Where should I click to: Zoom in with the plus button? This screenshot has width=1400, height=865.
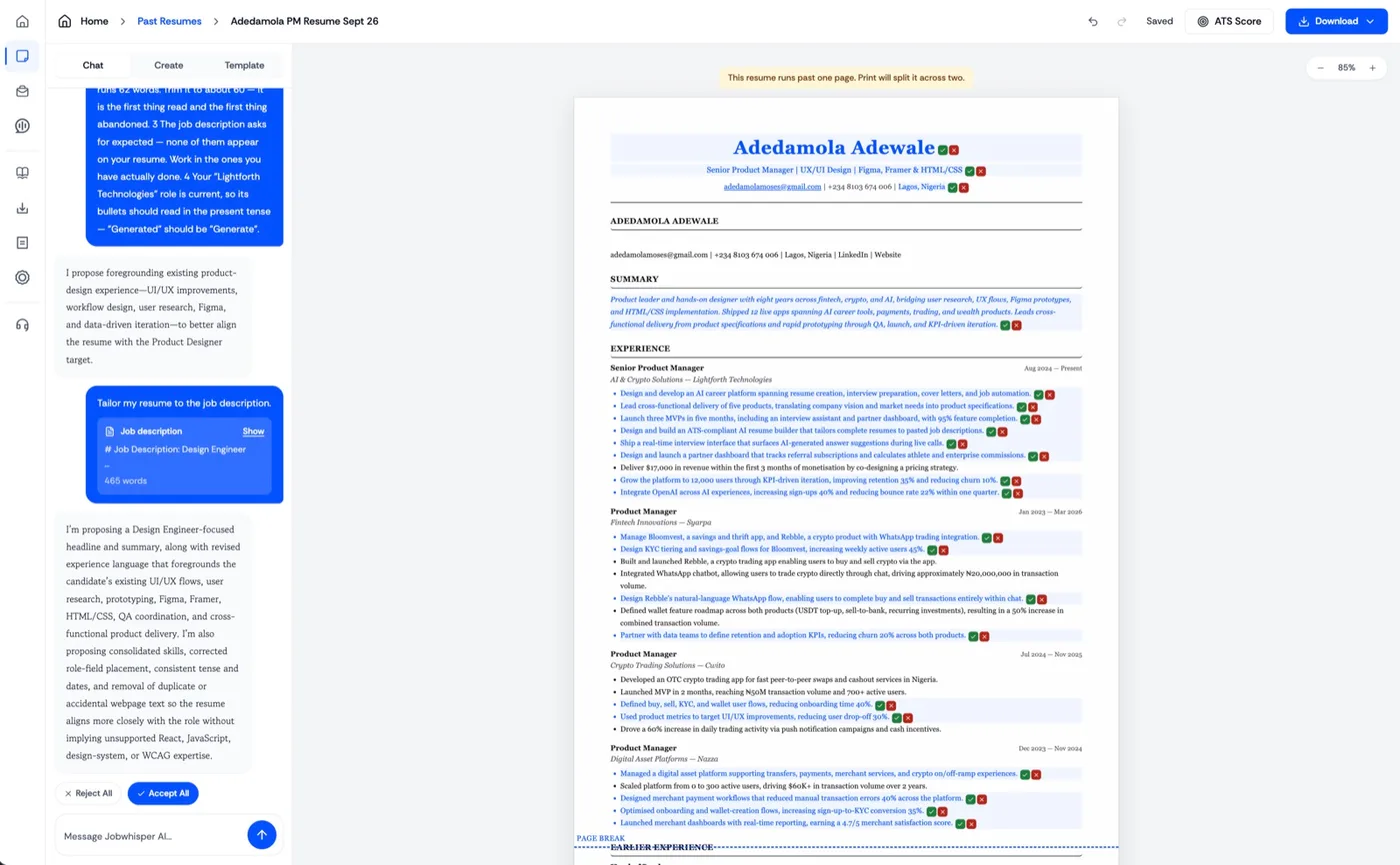(1374, 68)
